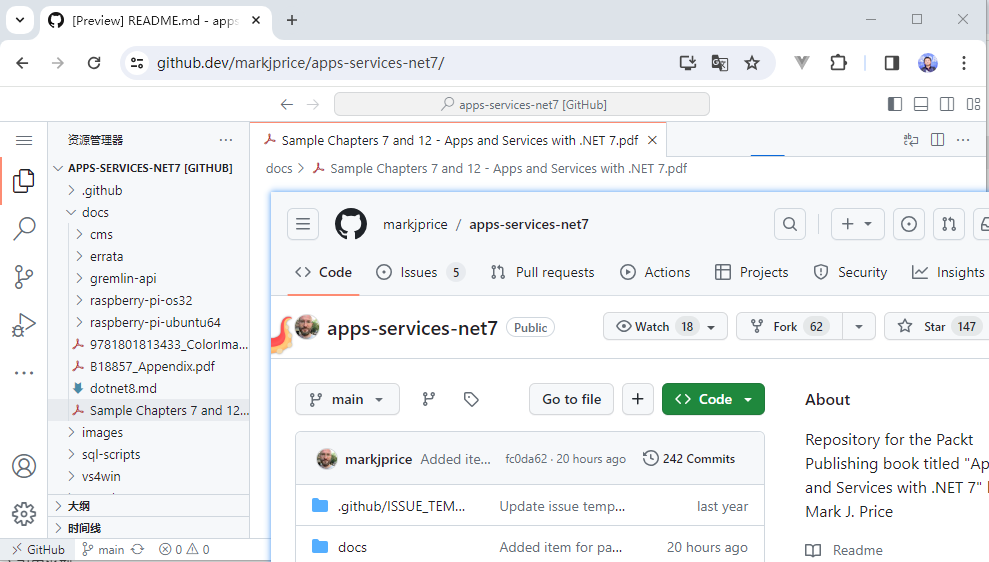Split the editor to the right

coord(937,140)
